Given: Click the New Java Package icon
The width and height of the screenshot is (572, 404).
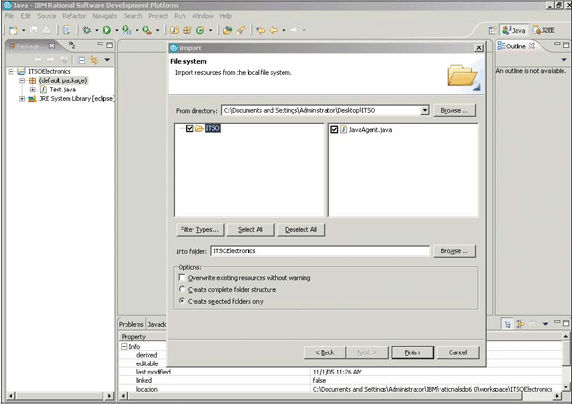Looking at the screenshot, I should click(188, 30).
